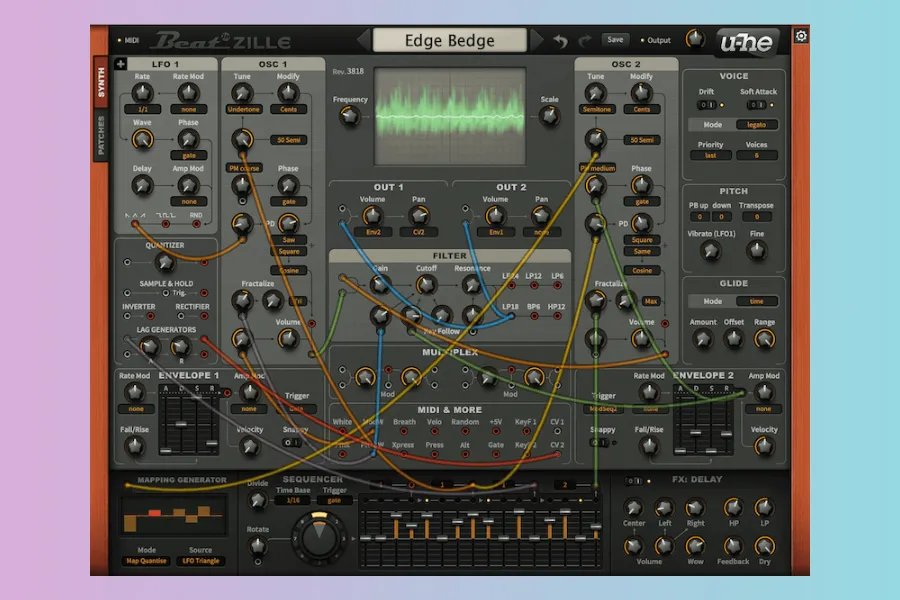Open OSC 2 Tune 'Semitone' selector
The height and width of the screenshot is (600, 900).
coord(597,109)
